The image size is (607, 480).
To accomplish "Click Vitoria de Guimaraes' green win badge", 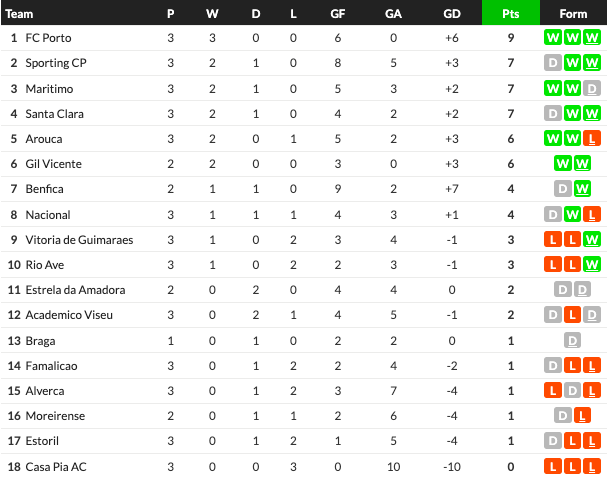I will pos(592,240).
